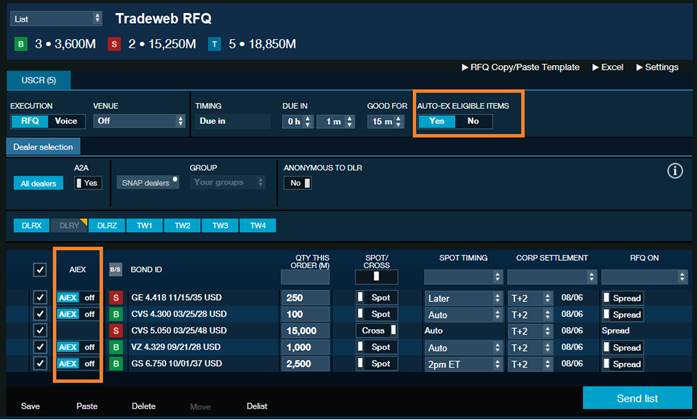
Task: Toggle Spot/Cross for GE 4.418 row
Action: (377, 298)
